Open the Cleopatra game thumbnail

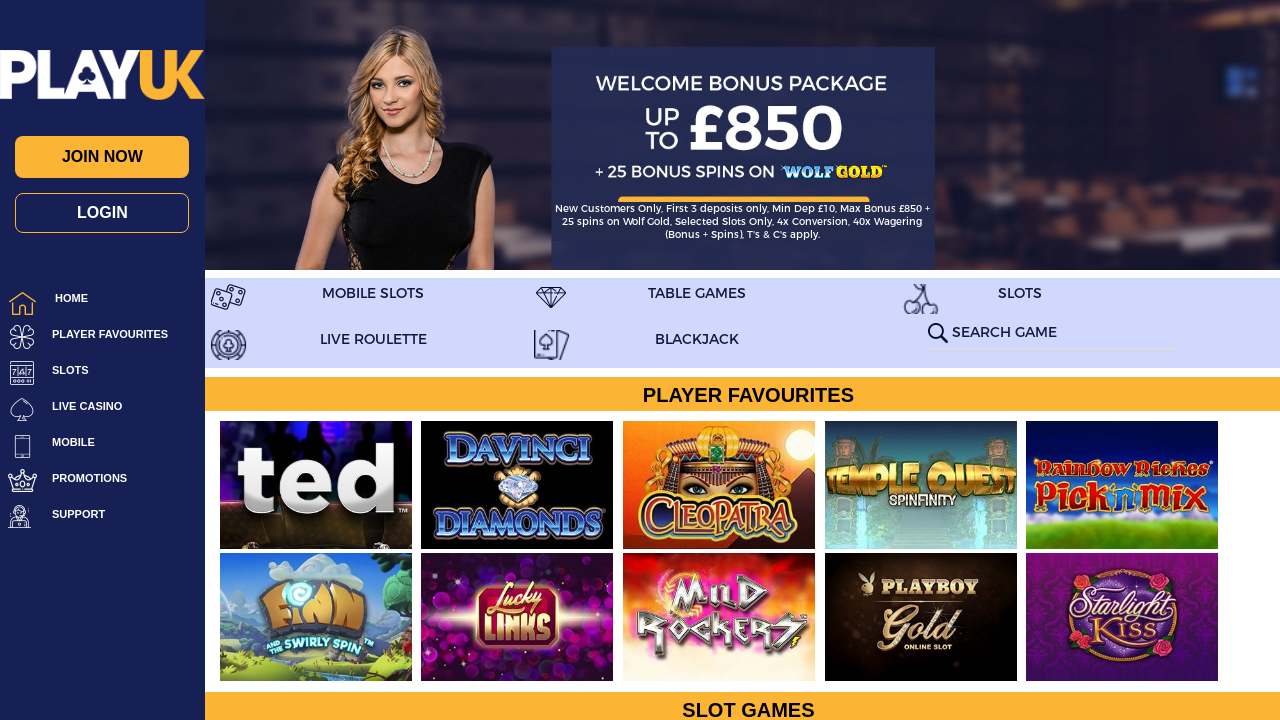719,485
